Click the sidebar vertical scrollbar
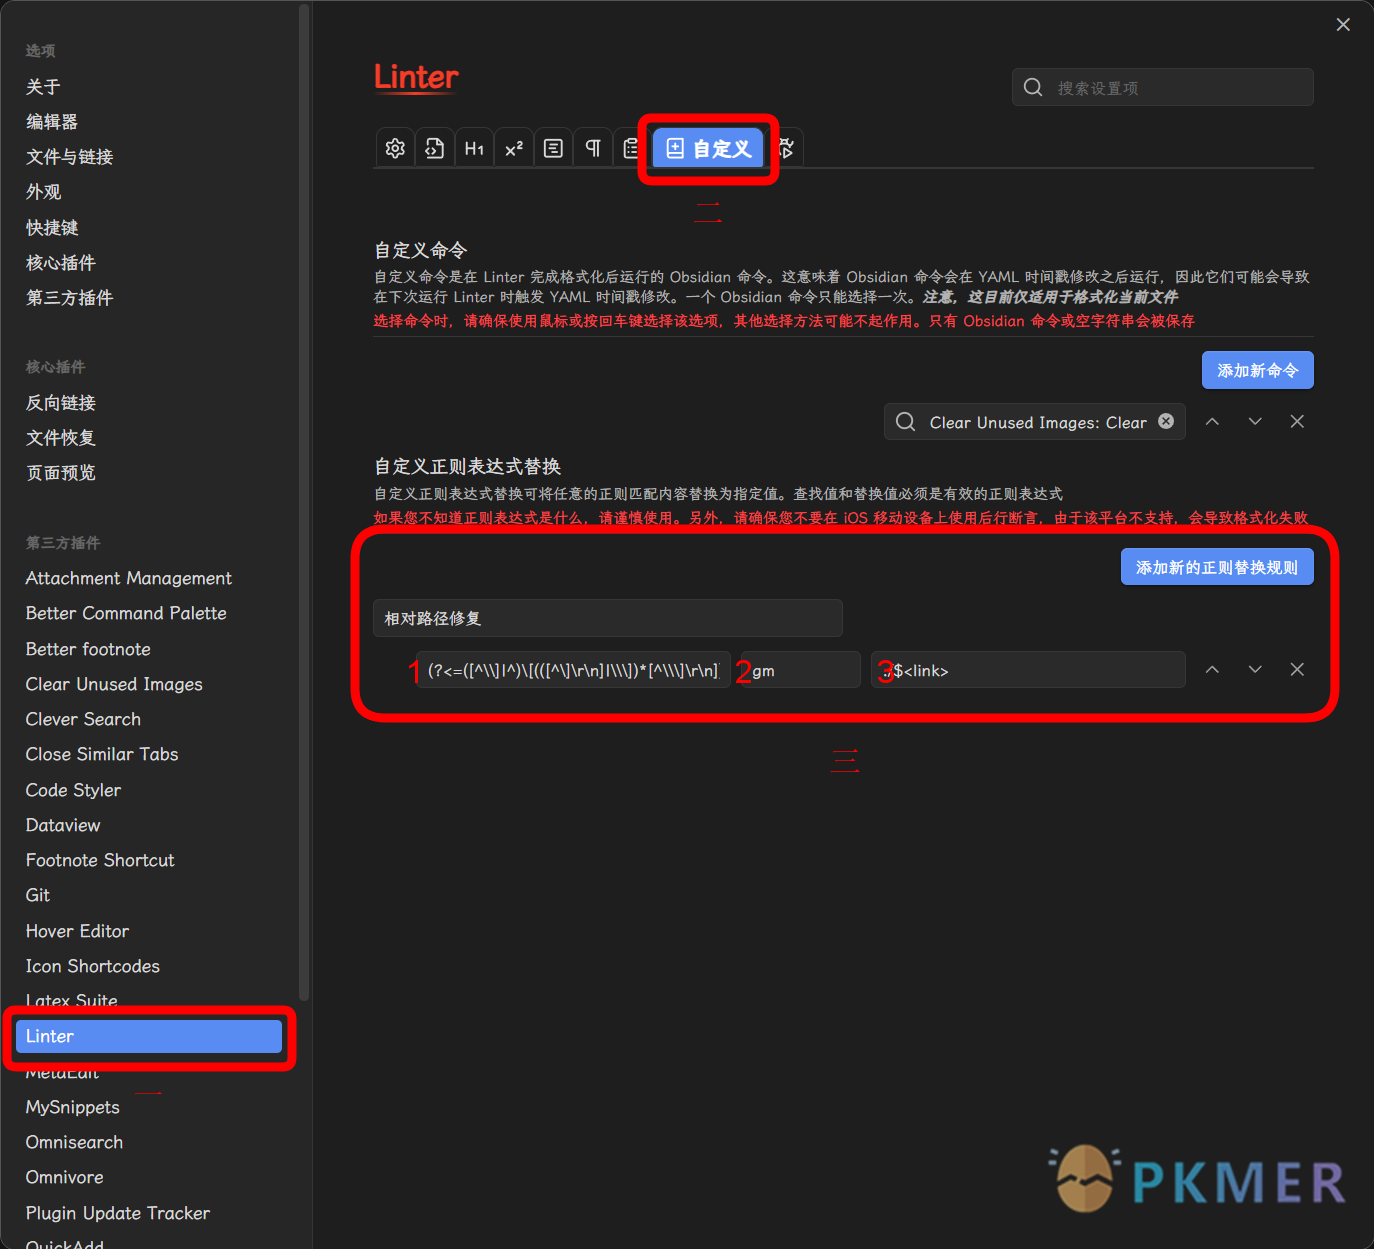1374x1249 pixels. 304,500
